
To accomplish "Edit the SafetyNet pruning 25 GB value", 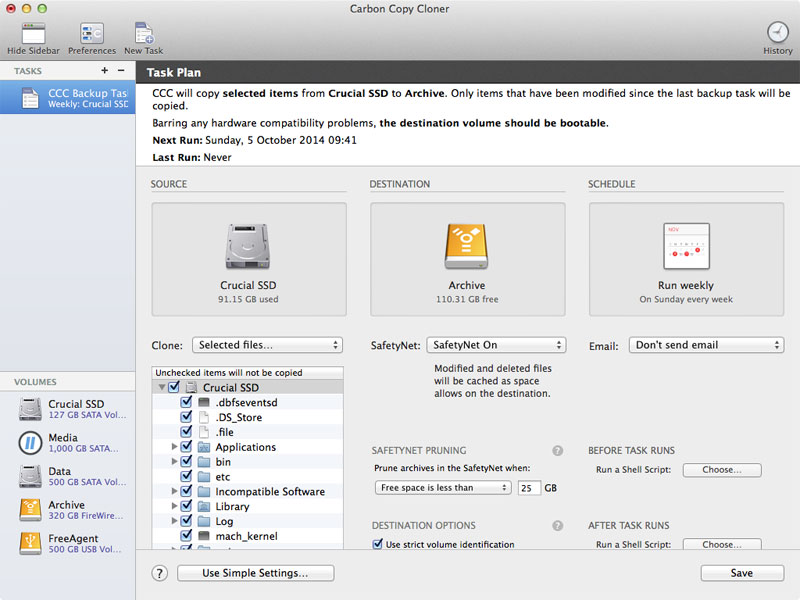I will coord(529,489).
